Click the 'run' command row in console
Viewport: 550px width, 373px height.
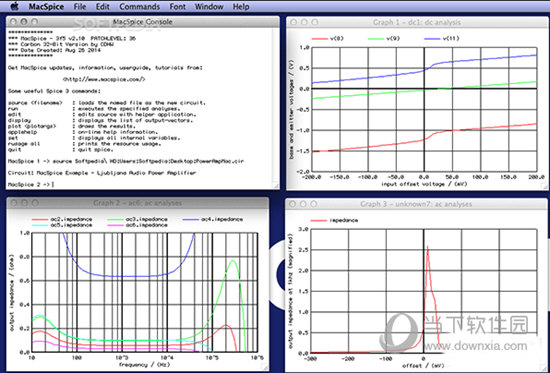coord(93,109)
